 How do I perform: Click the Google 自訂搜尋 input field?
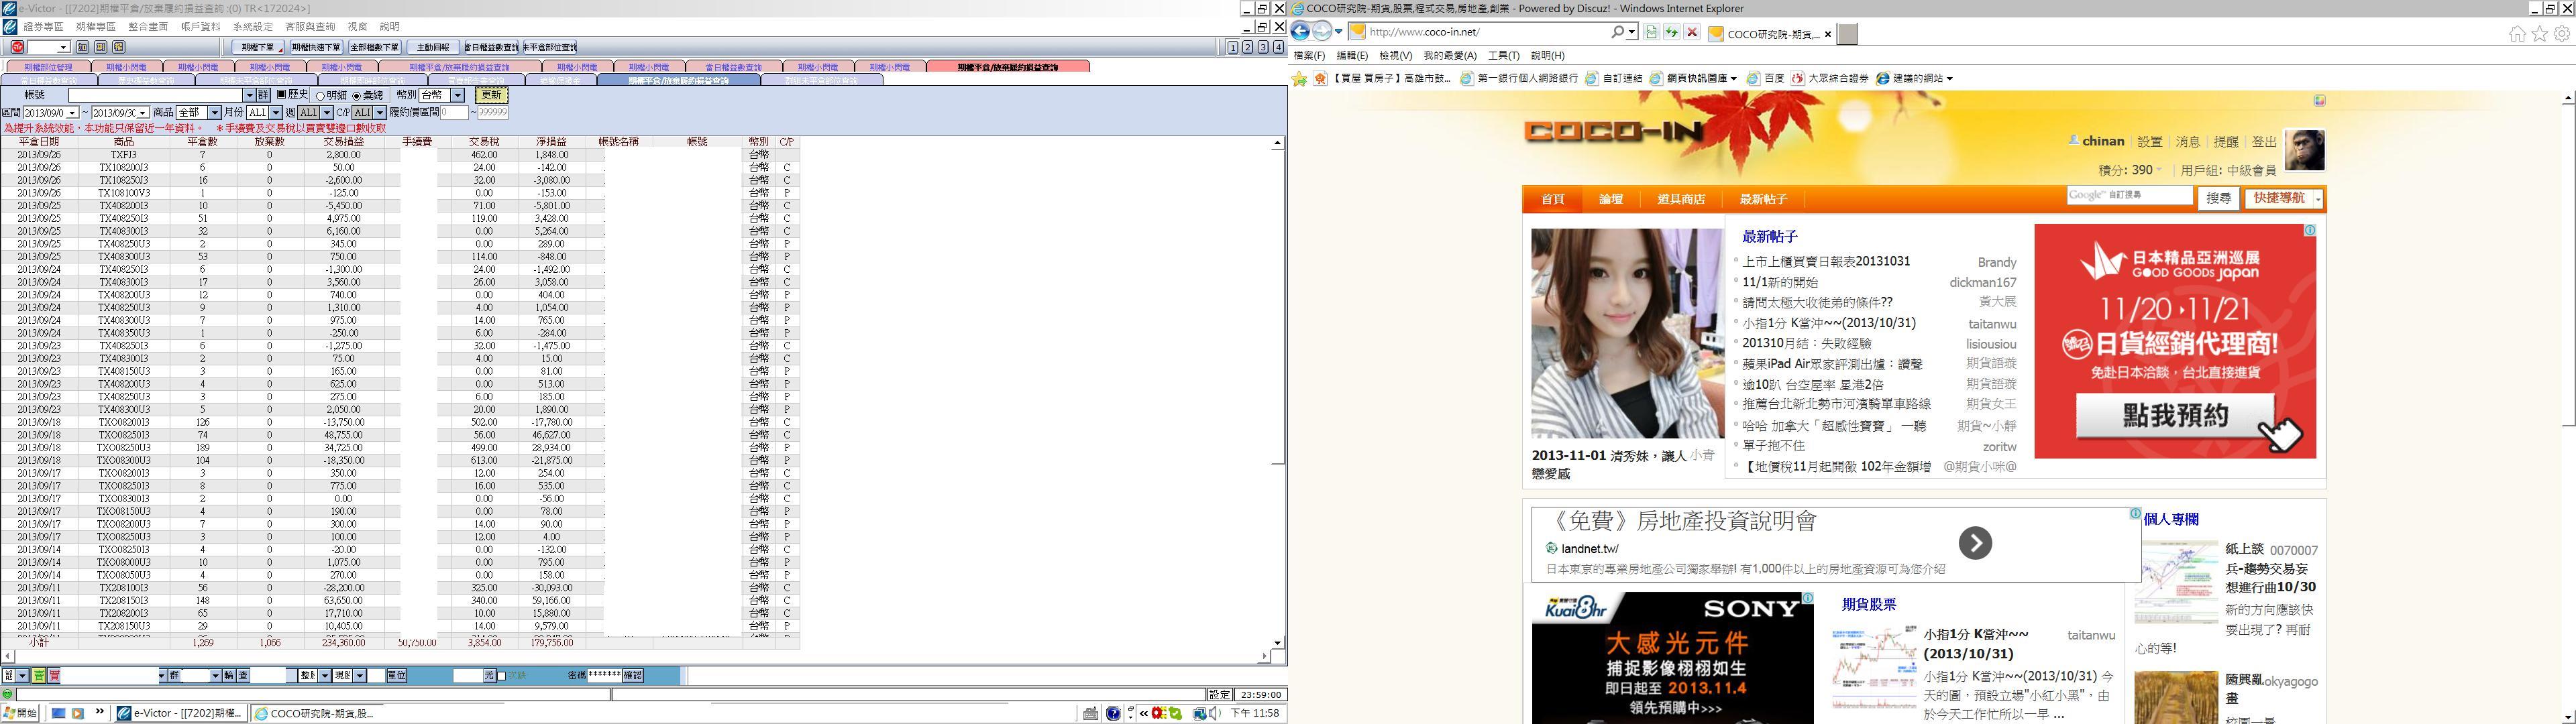(x=2129, y=196)
